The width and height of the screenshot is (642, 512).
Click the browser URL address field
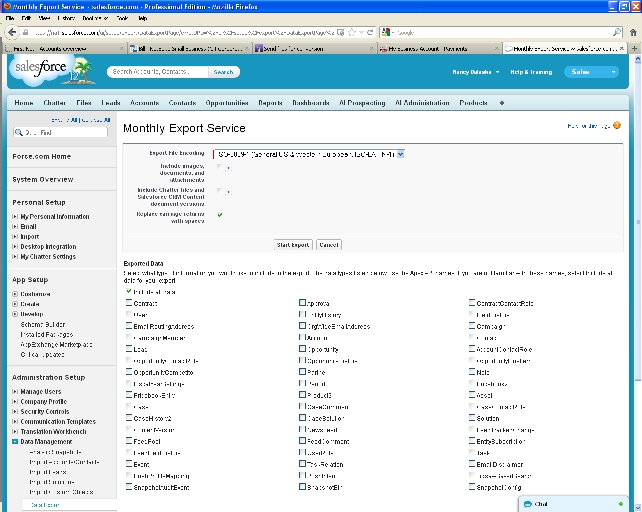click(x=183, y=32)
